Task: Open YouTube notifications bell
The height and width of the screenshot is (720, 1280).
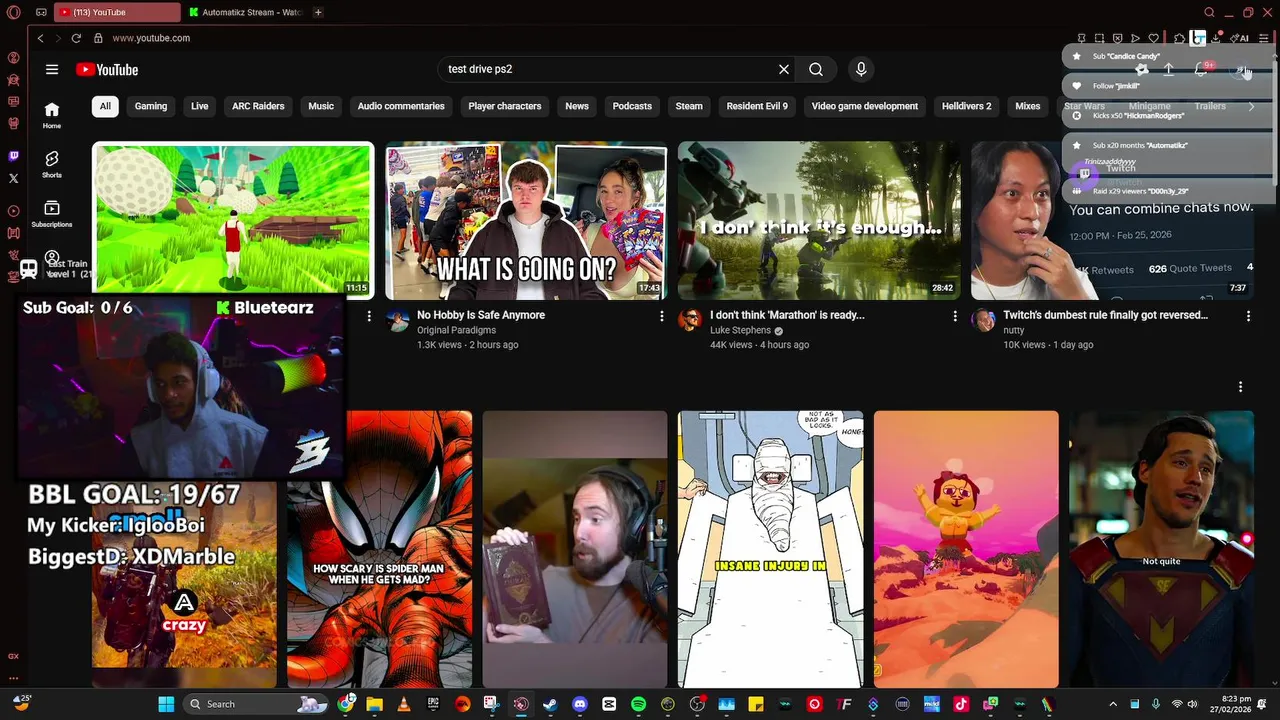Action: click(1201, 69)
